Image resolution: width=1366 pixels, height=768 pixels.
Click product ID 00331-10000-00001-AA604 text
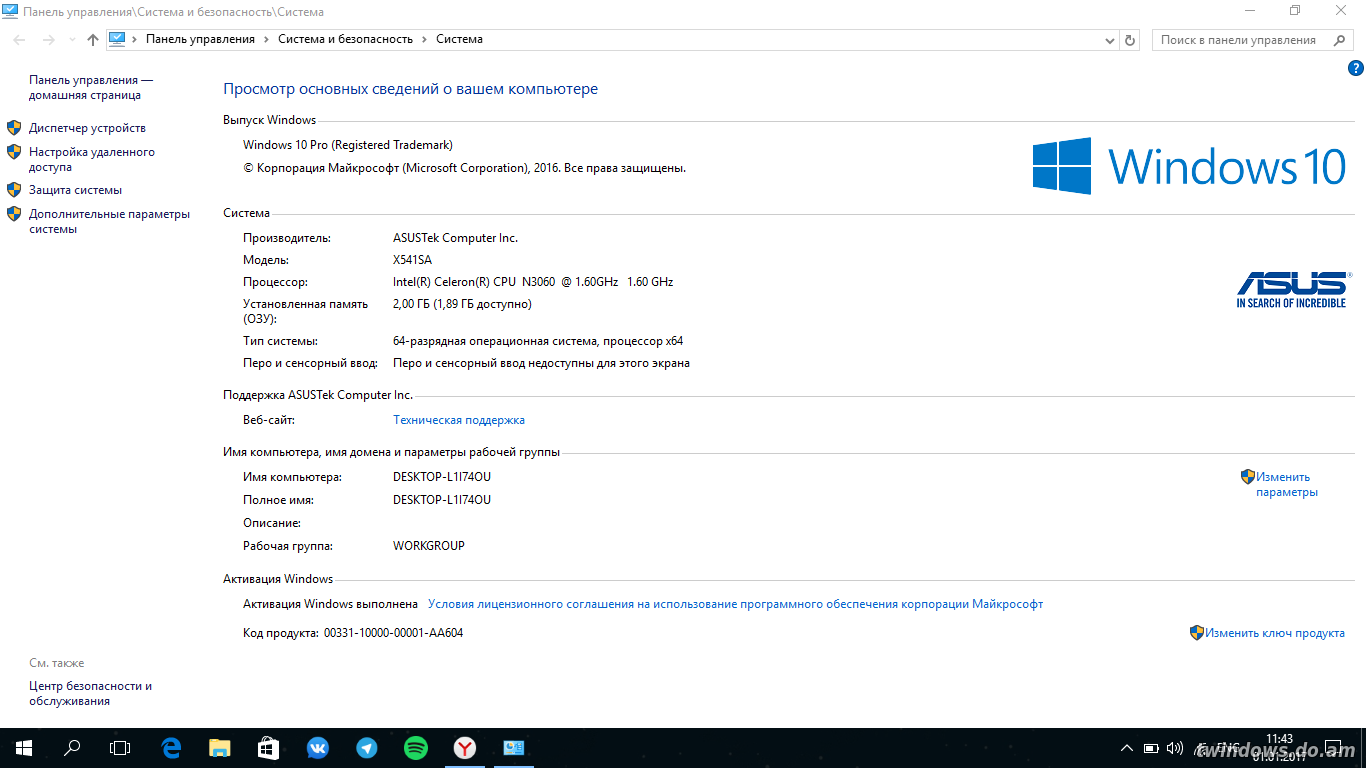[393, 633]
